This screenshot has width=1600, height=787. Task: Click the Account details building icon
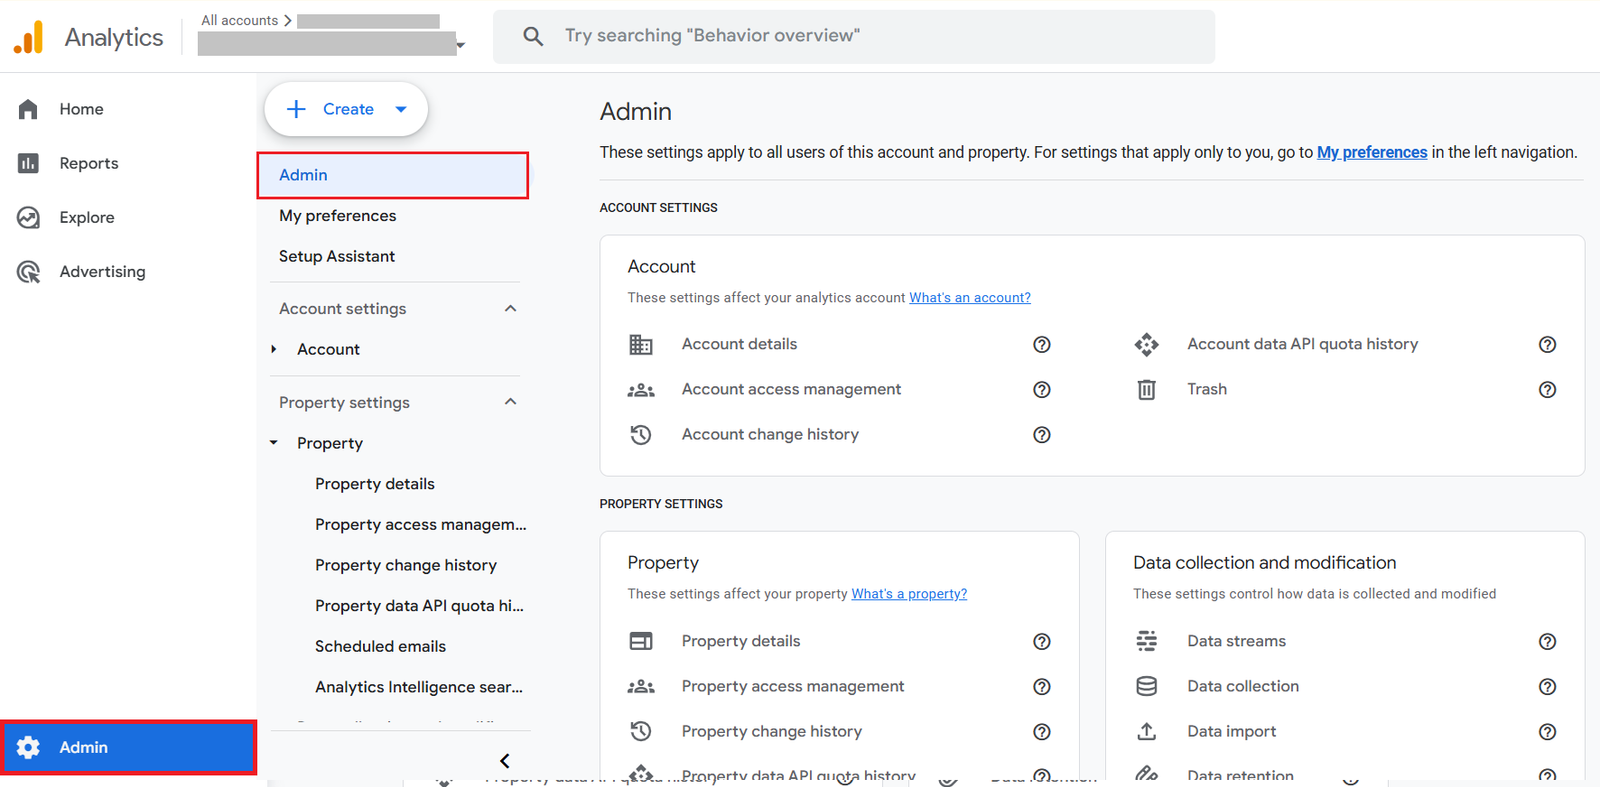tap(641, 344)
